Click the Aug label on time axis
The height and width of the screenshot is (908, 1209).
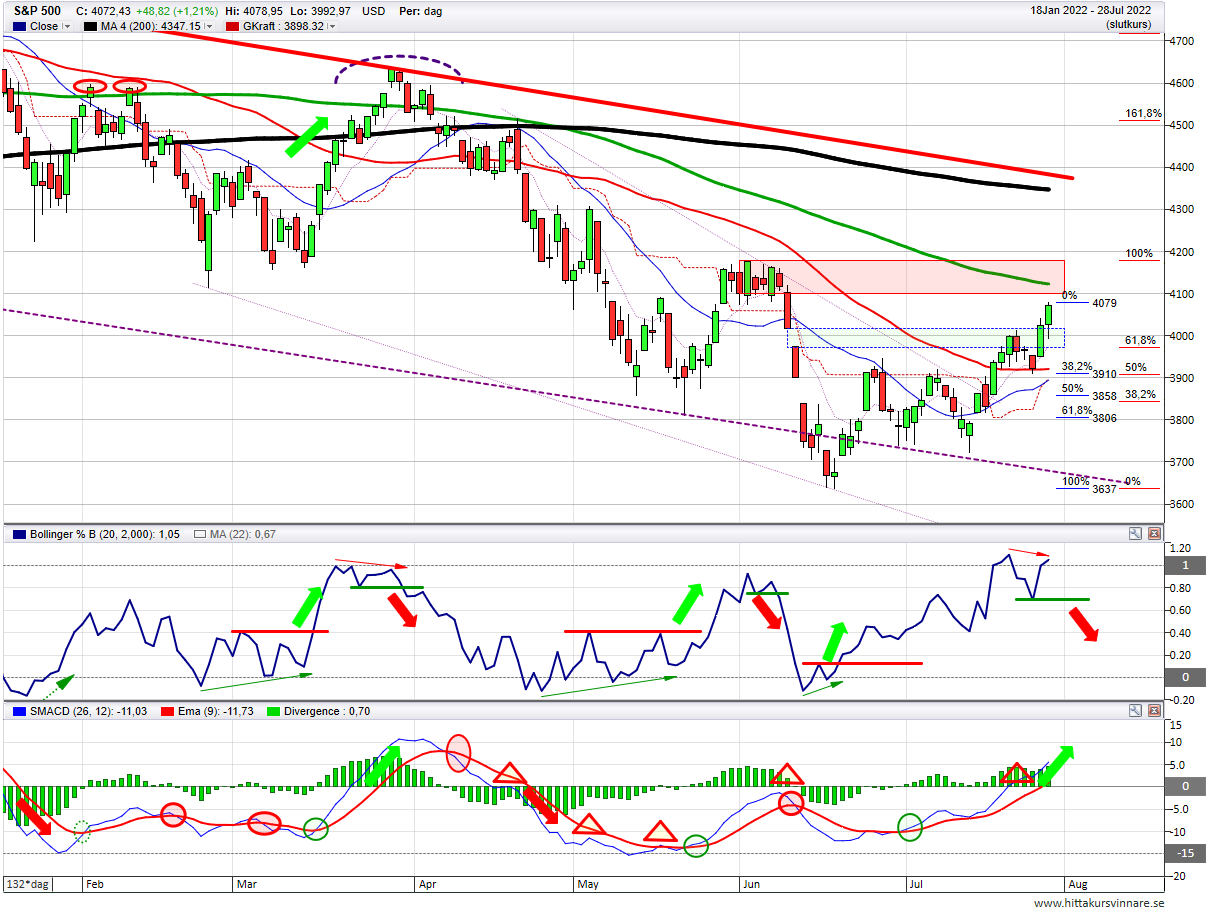[1078, 885]
